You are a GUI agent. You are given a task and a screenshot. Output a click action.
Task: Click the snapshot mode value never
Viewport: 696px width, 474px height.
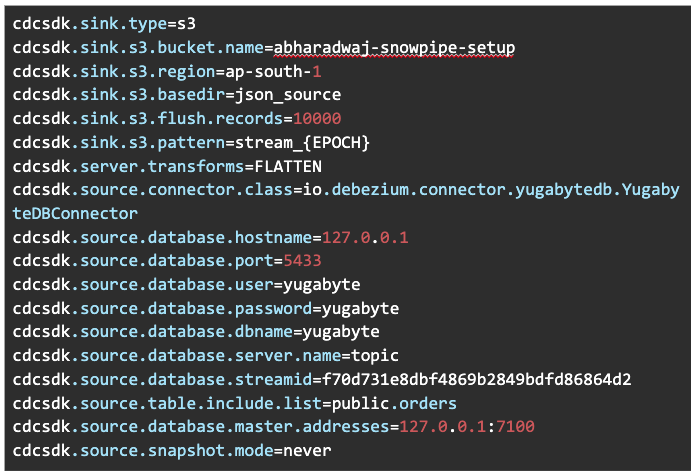308,451
